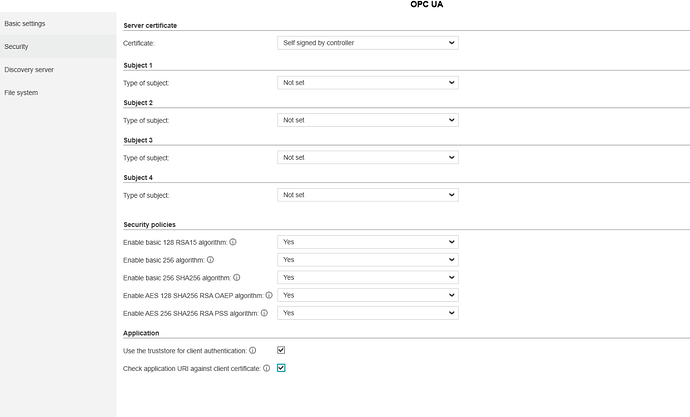Click info icon beside basic 256 algorithm
Image resolution: width=690 pixels, height=417 pixels.
tap(210, 260)
